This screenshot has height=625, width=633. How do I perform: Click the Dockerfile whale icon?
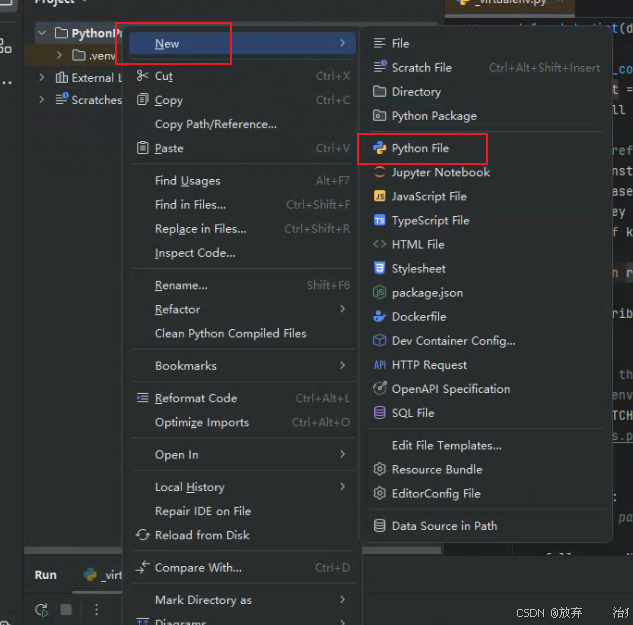(379, 316)
